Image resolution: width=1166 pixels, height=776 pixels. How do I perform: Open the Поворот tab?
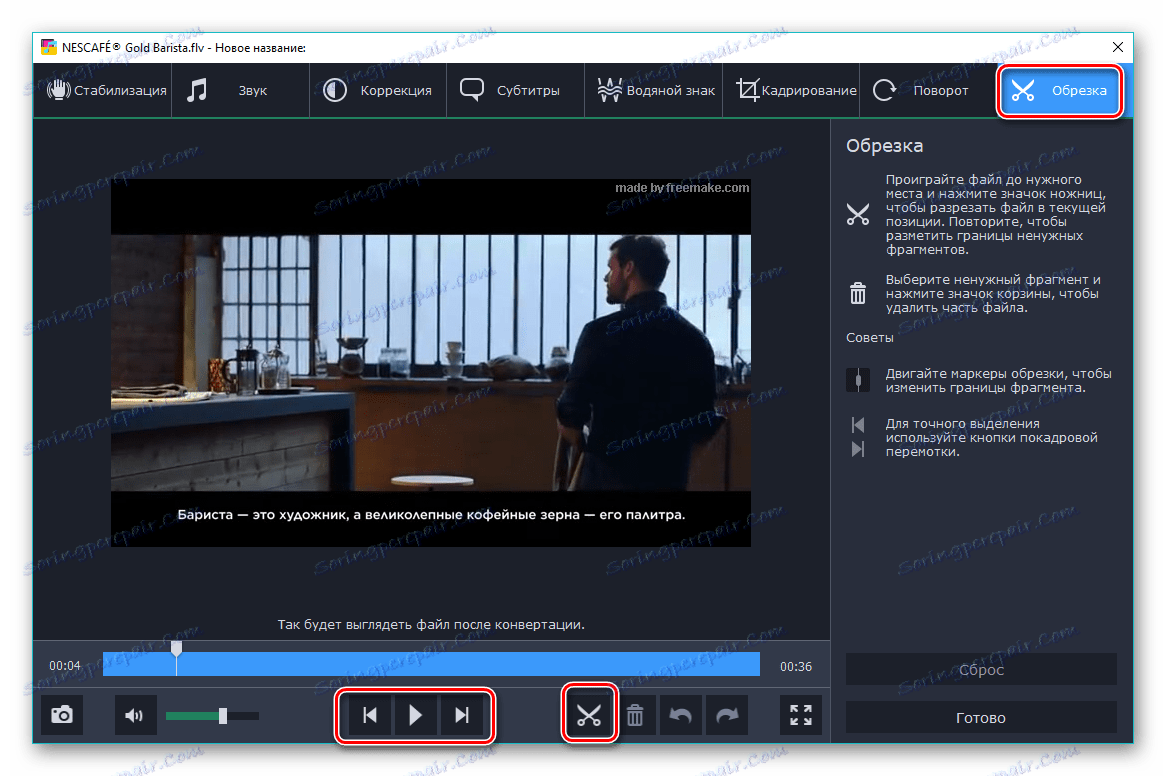pos(928,91)
